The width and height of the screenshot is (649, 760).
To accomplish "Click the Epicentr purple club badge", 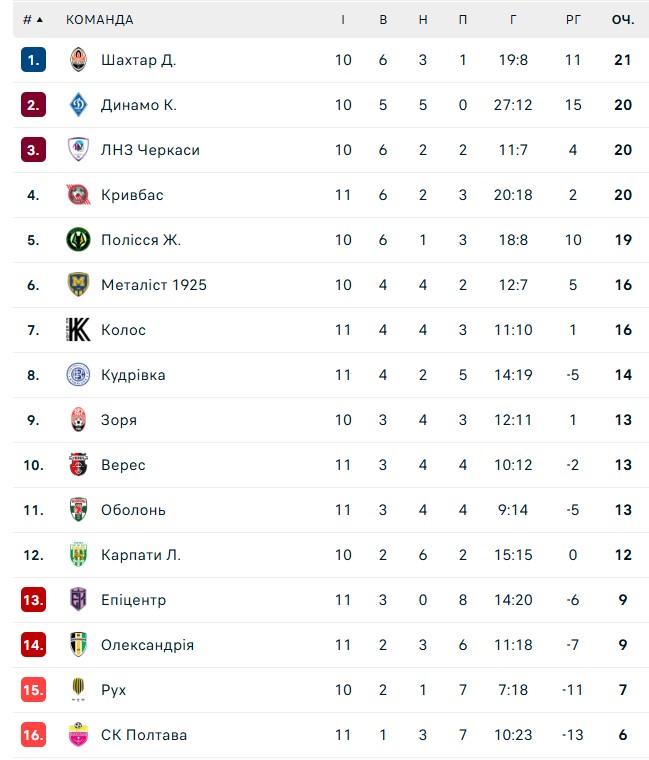I will pyautogui.click(x=78, y=600).
